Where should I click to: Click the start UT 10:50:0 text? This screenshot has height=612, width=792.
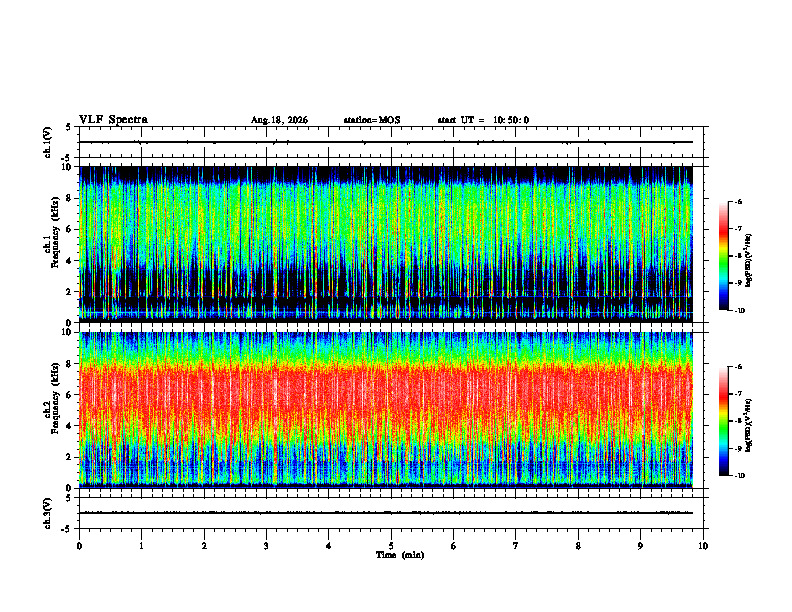click(483, 120)
